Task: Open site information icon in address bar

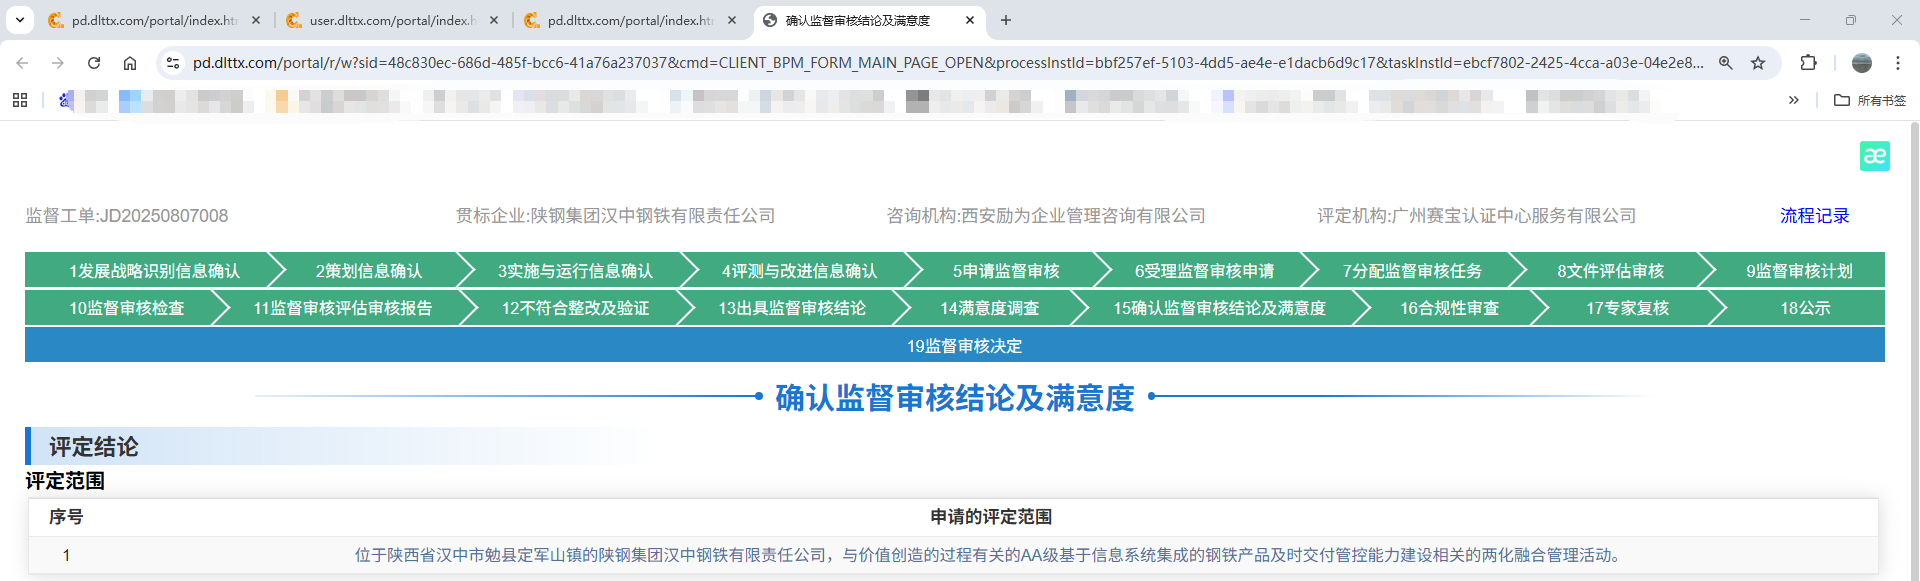Action: (173, 63)
